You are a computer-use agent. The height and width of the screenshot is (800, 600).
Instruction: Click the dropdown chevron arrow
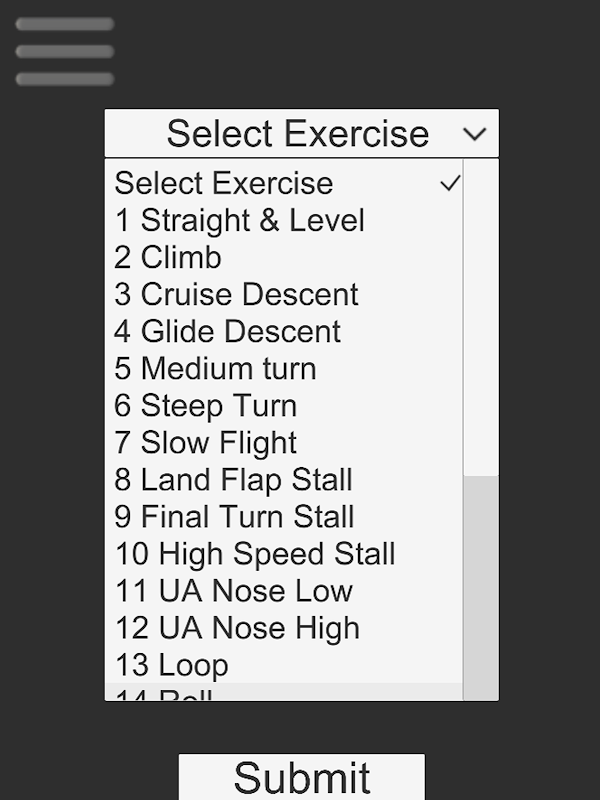[x=475, y=134]
